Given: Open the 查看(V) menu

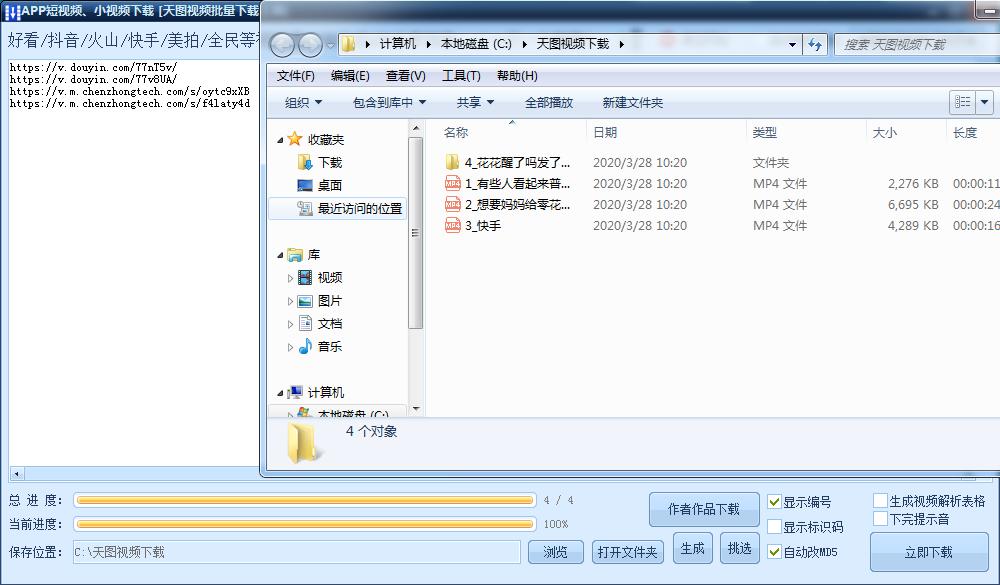Looking at the screenshot, I should pos(406,76).
